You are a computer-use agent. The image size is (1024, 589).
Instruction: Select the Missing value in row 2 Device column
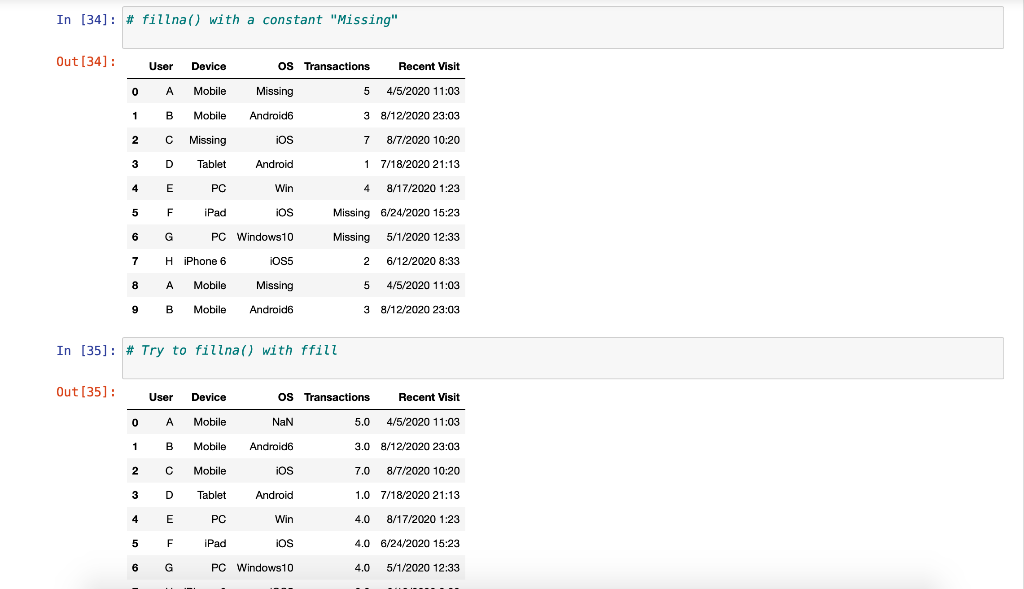click(208, 140)
